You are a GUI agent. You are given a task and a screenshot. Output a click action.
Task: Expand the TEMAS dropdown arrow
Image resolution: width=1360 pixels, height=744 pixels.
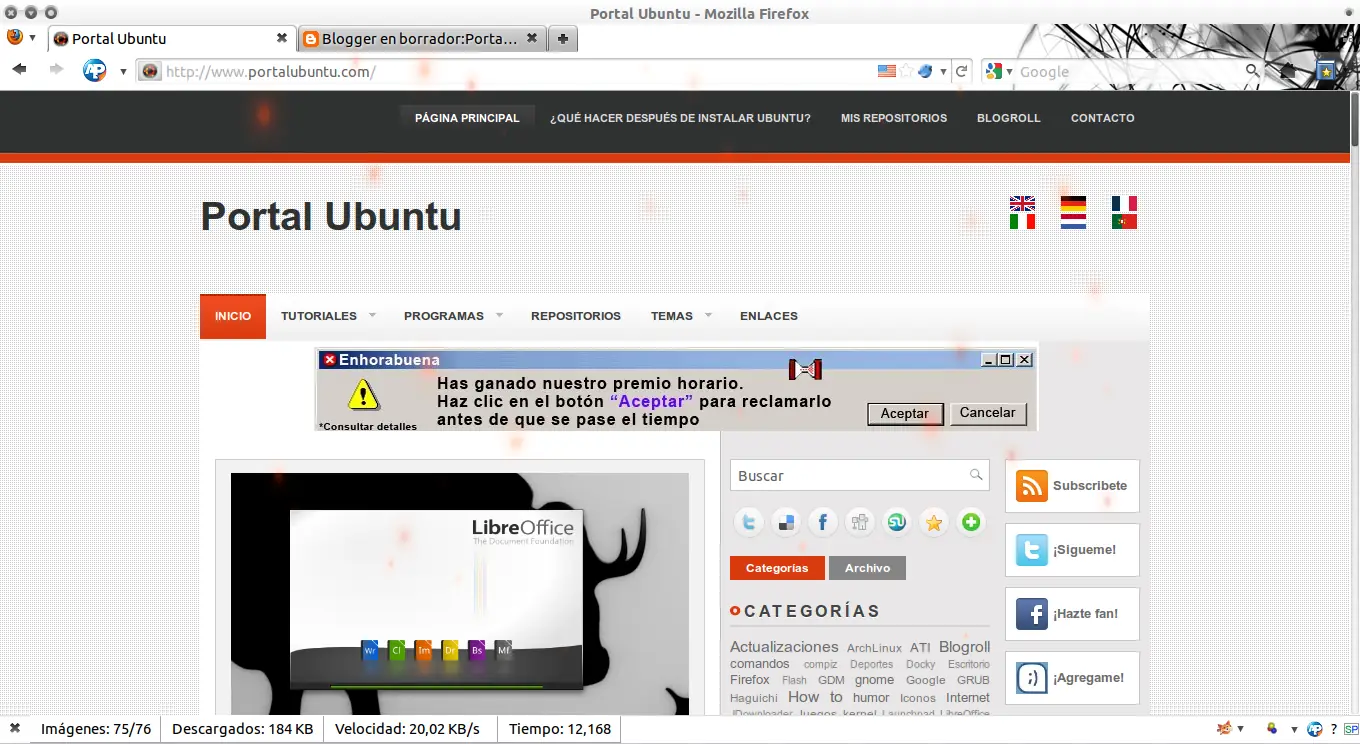point(710,316)
